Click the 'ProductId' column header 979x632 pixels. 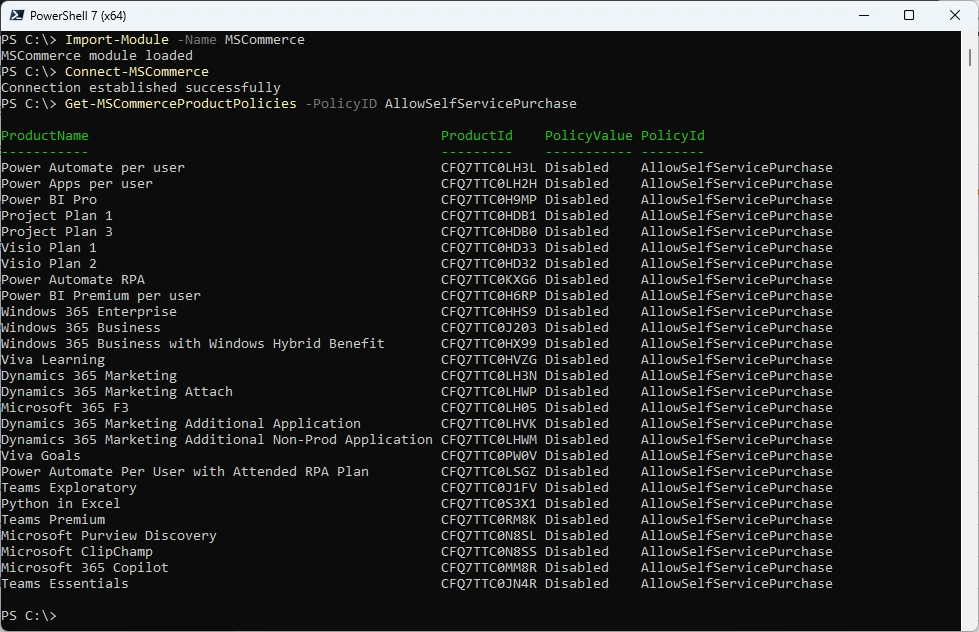tap(476, 136)
